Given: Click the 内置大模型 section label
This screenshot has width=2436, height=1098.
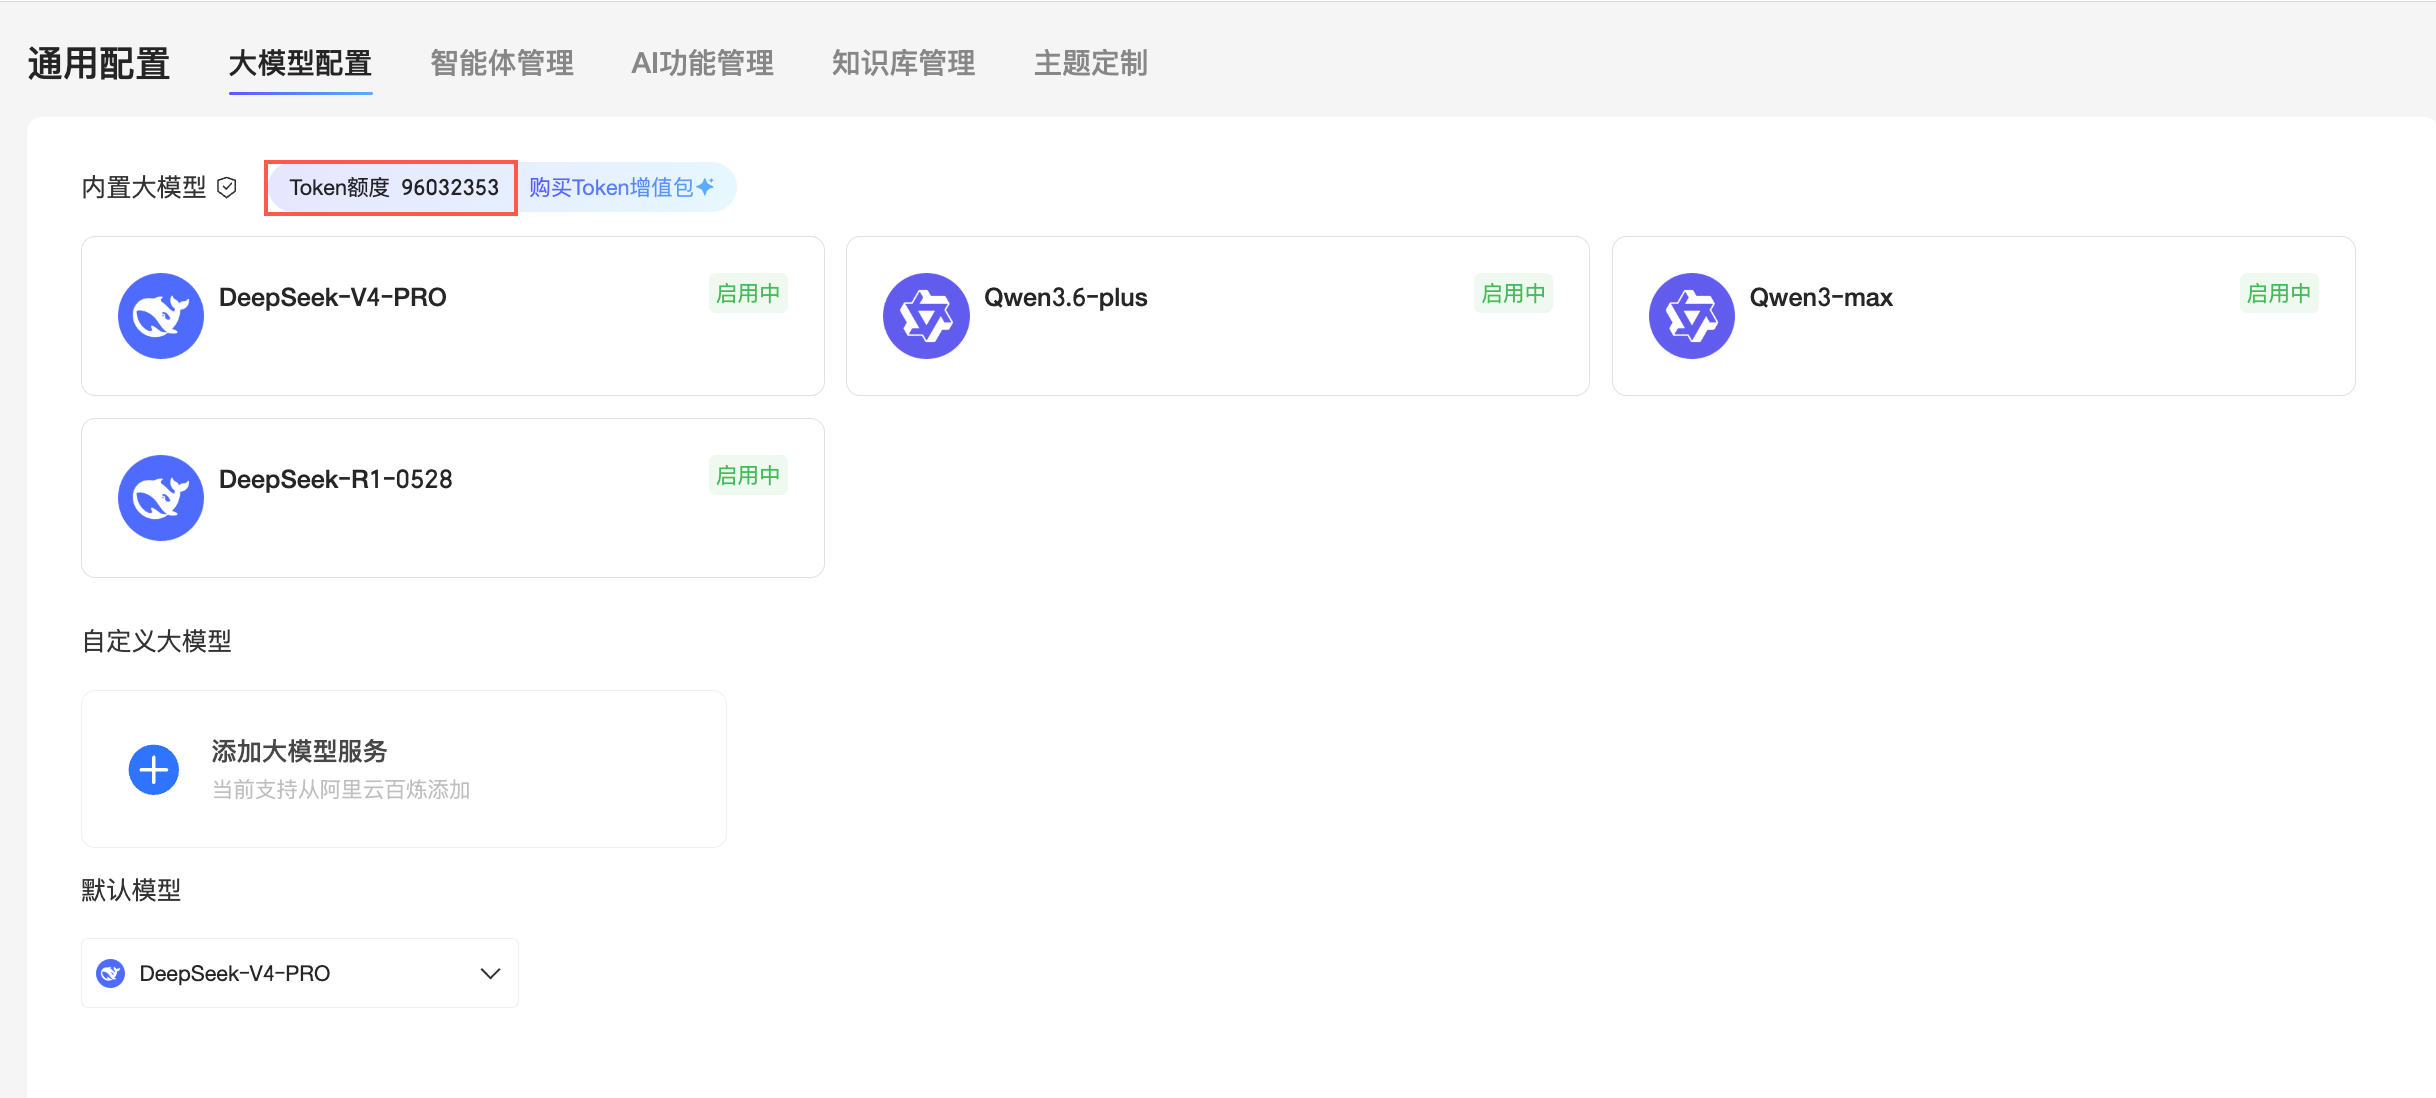Looking at the screenshot, I should pyautogui.click(x=144, y=188).
